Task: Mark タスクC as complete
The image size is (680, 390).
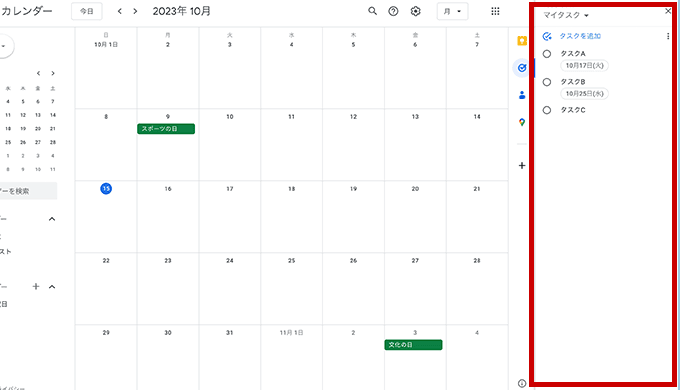Action: pyautogui.click(x=547, y=110)
